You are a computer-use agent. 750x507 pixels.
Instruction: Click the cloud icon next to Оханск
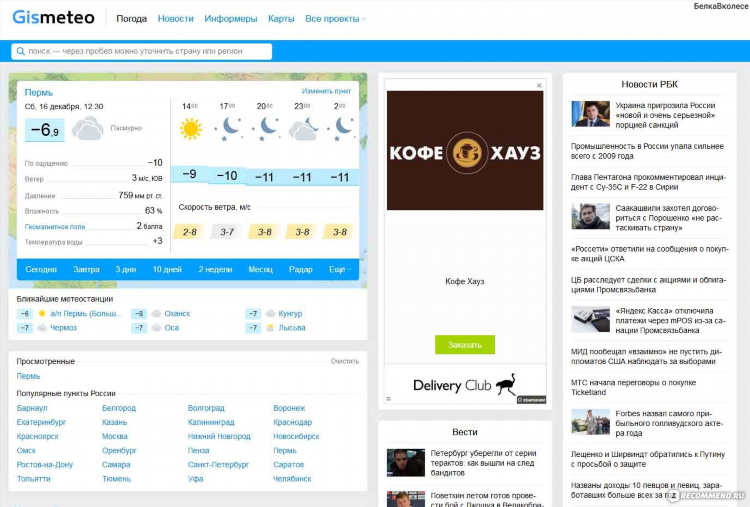pyautogui.click(x=156, y=314)
